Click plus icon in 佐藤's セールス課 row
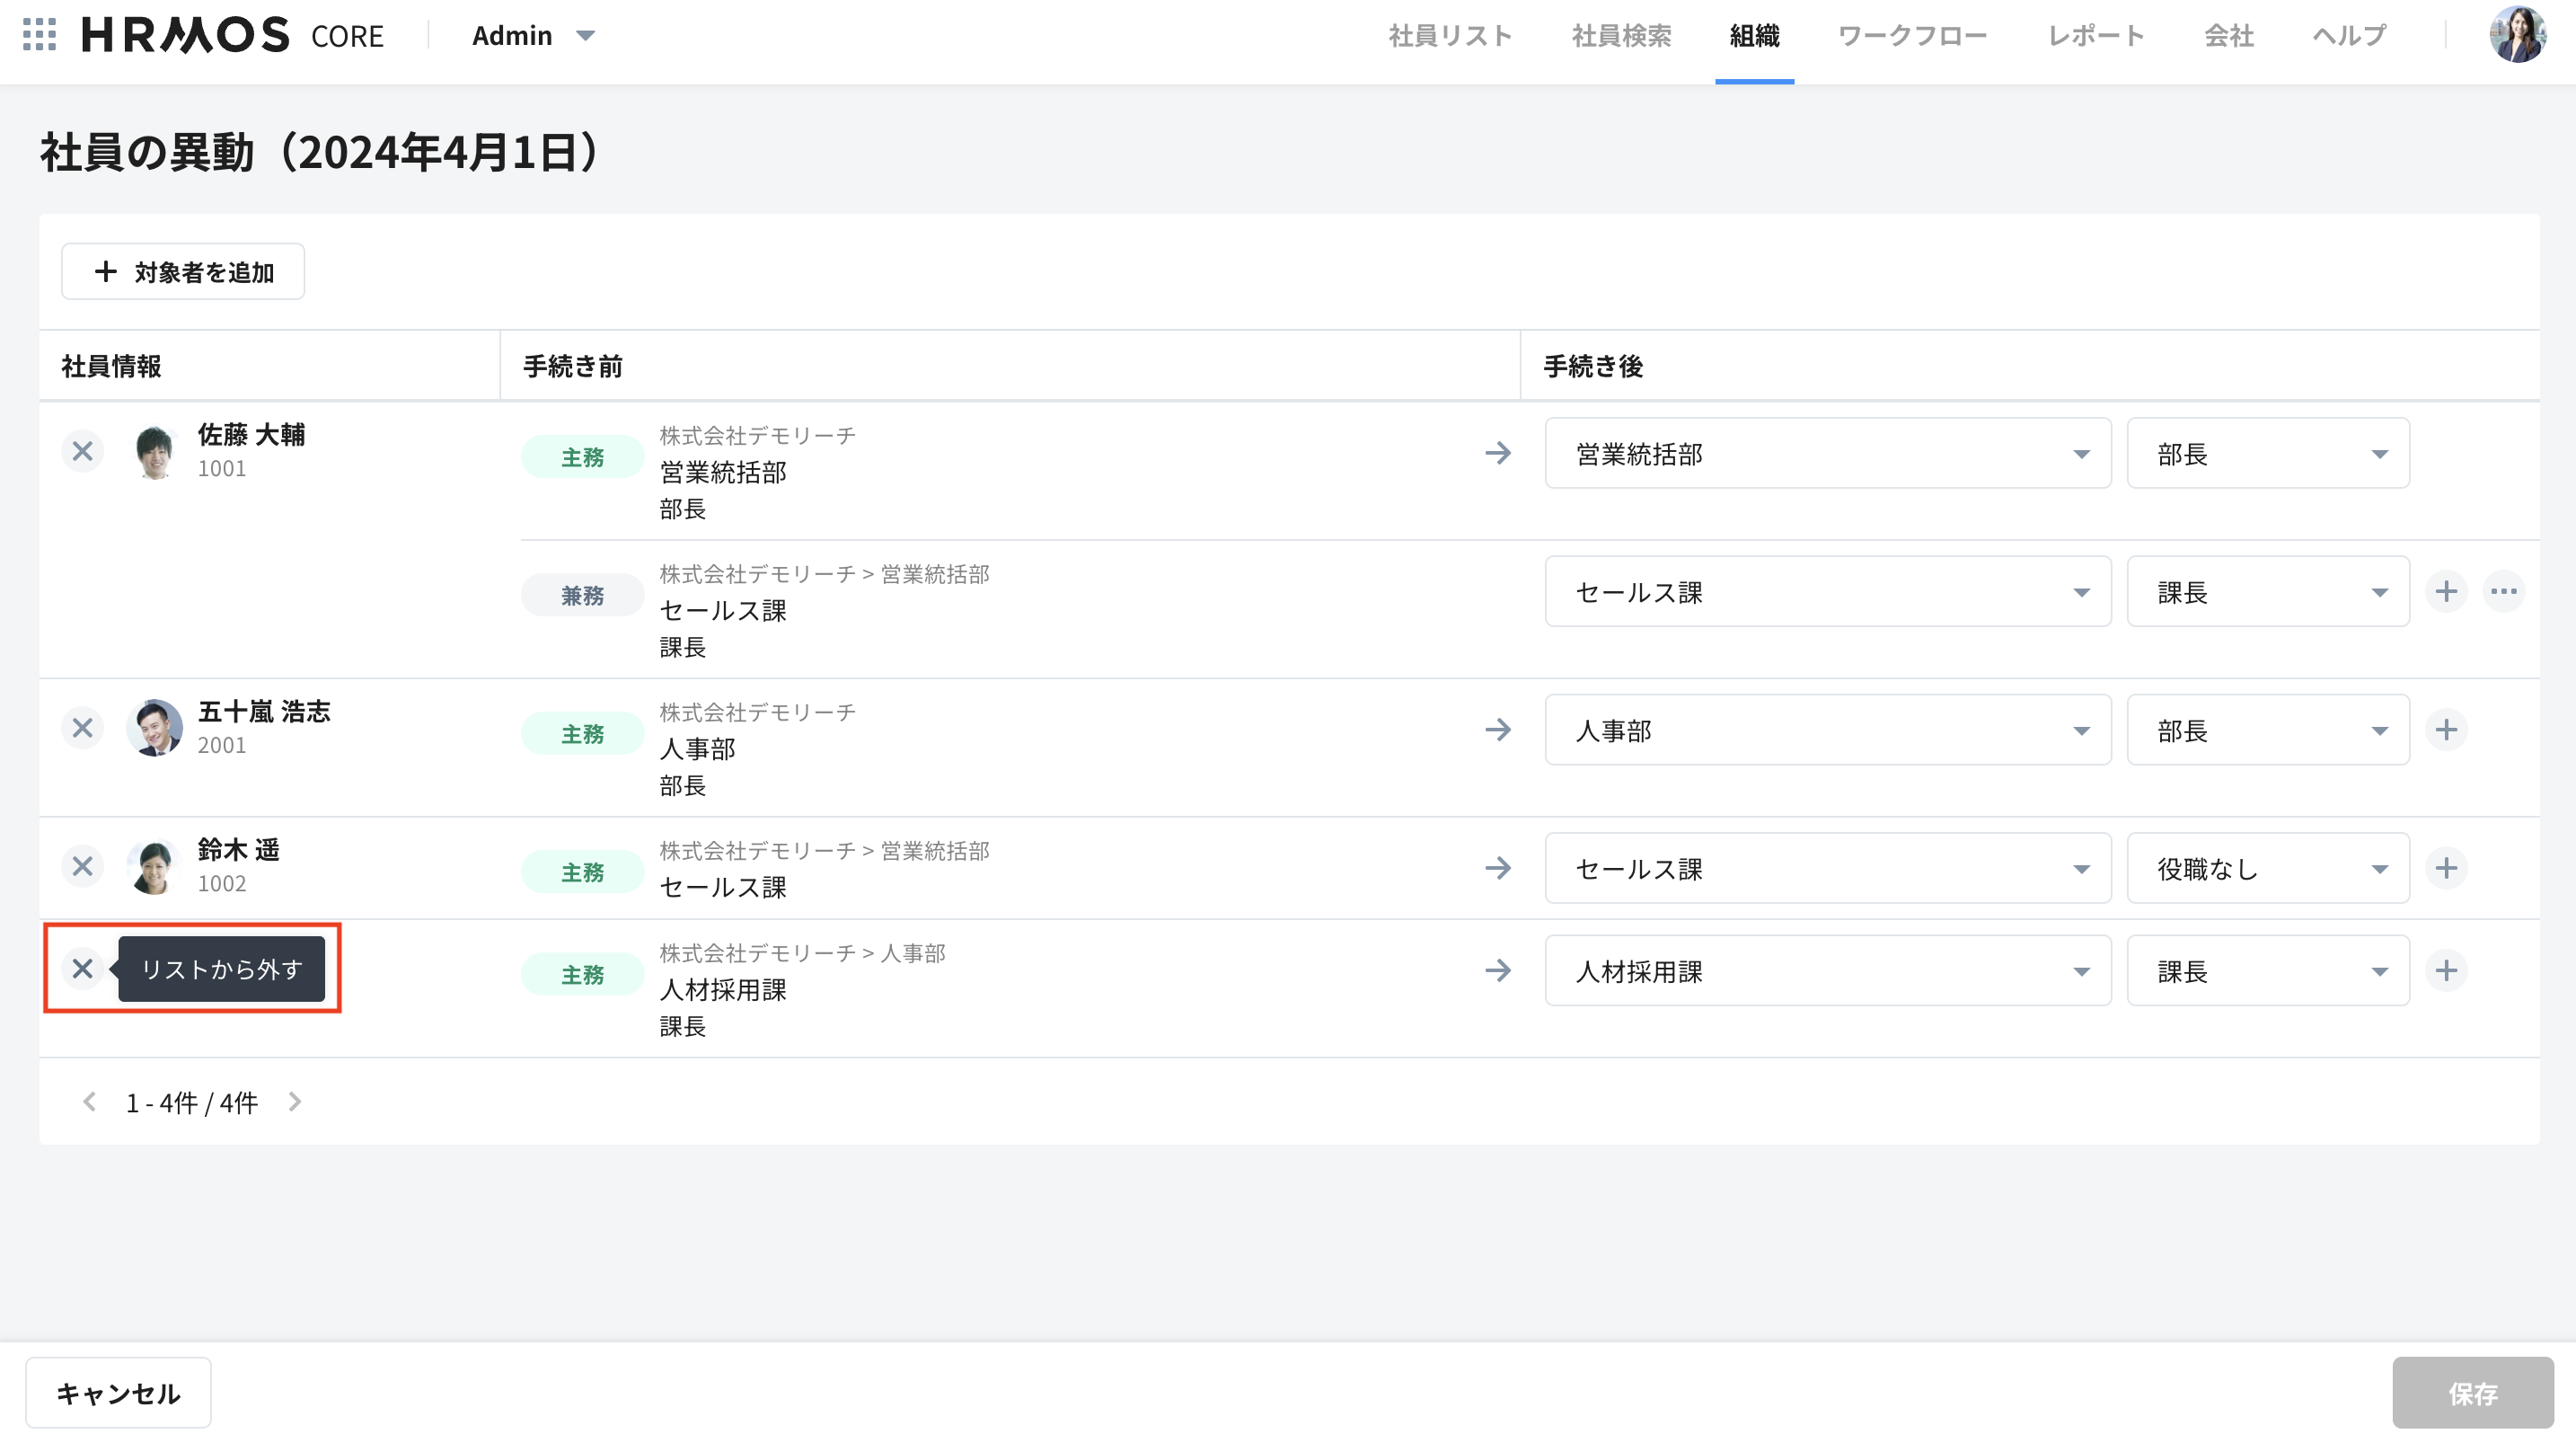The height and width of the screenshot is (1434, 2576). [x=2446, y=592]
